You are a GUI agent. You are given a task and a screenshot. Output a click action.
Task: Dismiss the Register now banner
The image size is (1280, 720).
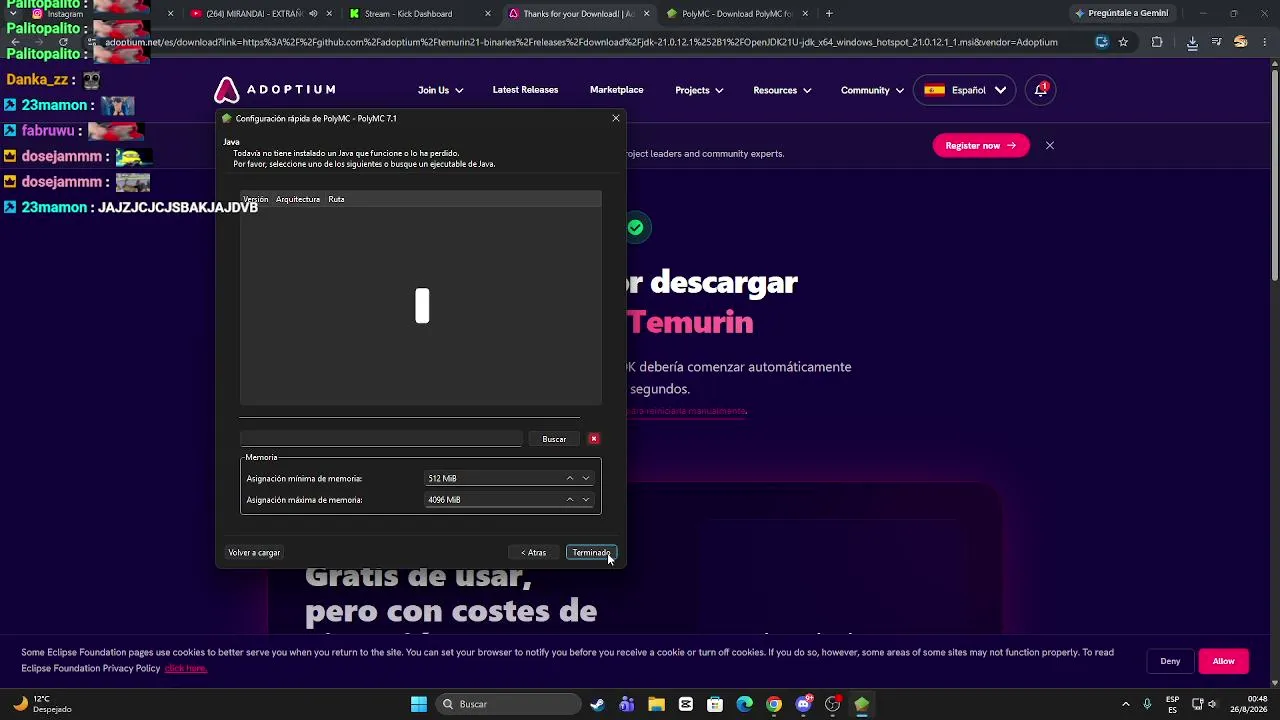tap(1050, 146)
